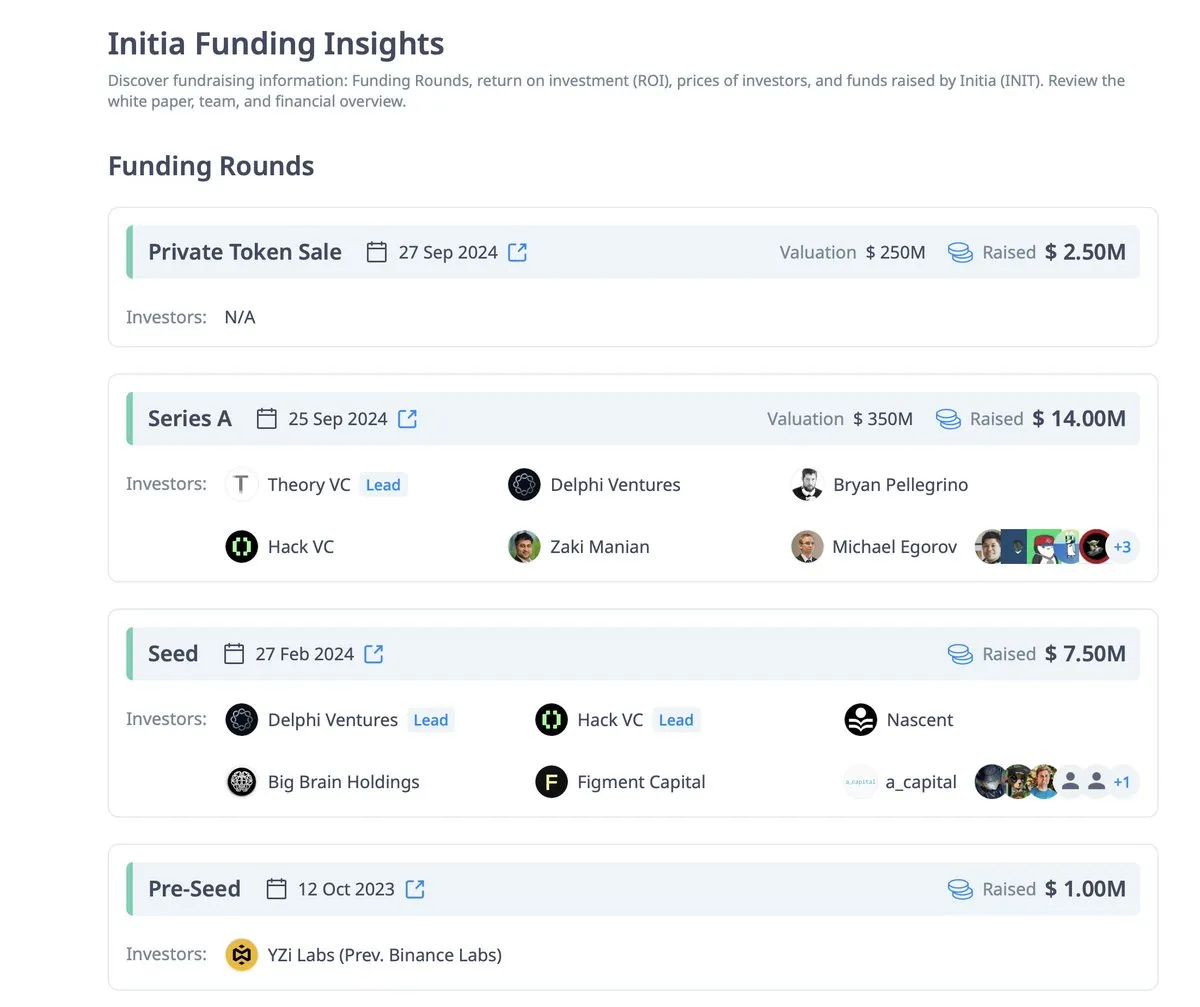The height and width of the screenshot is (1007, 1200).
Task: Click Bryan Pellegrino's avatar photo
Action: click(x=807, y=485)
